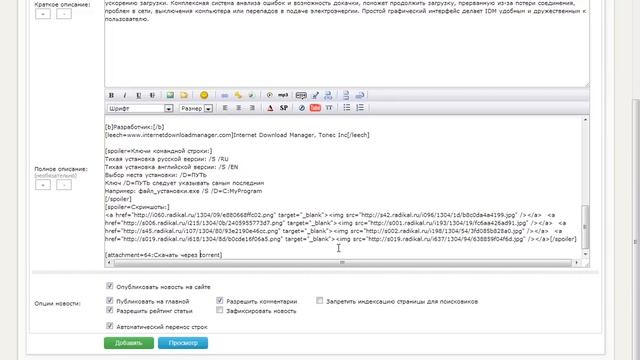Click the typography TT icon

329,108
